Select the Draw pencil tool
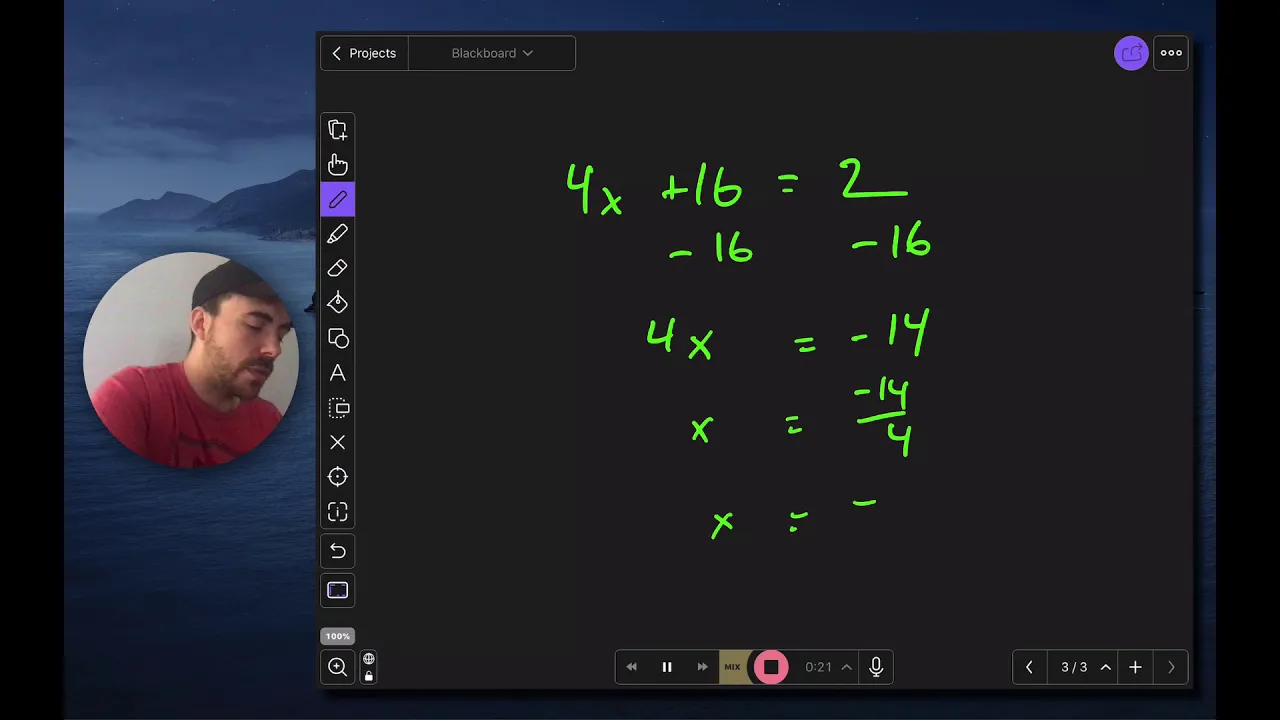The height and width of the screenshot is (720, 1280). 337,199
